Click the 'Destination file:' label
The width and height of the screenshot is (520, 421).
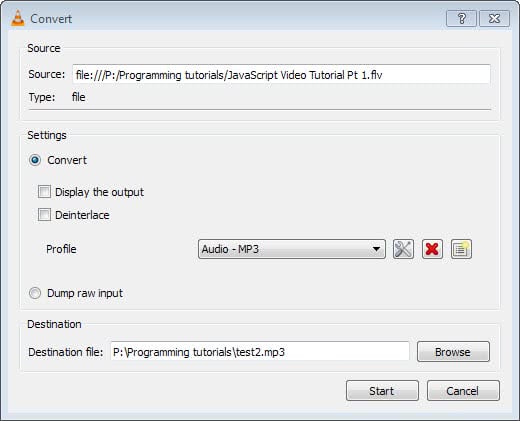click(66, 352)
